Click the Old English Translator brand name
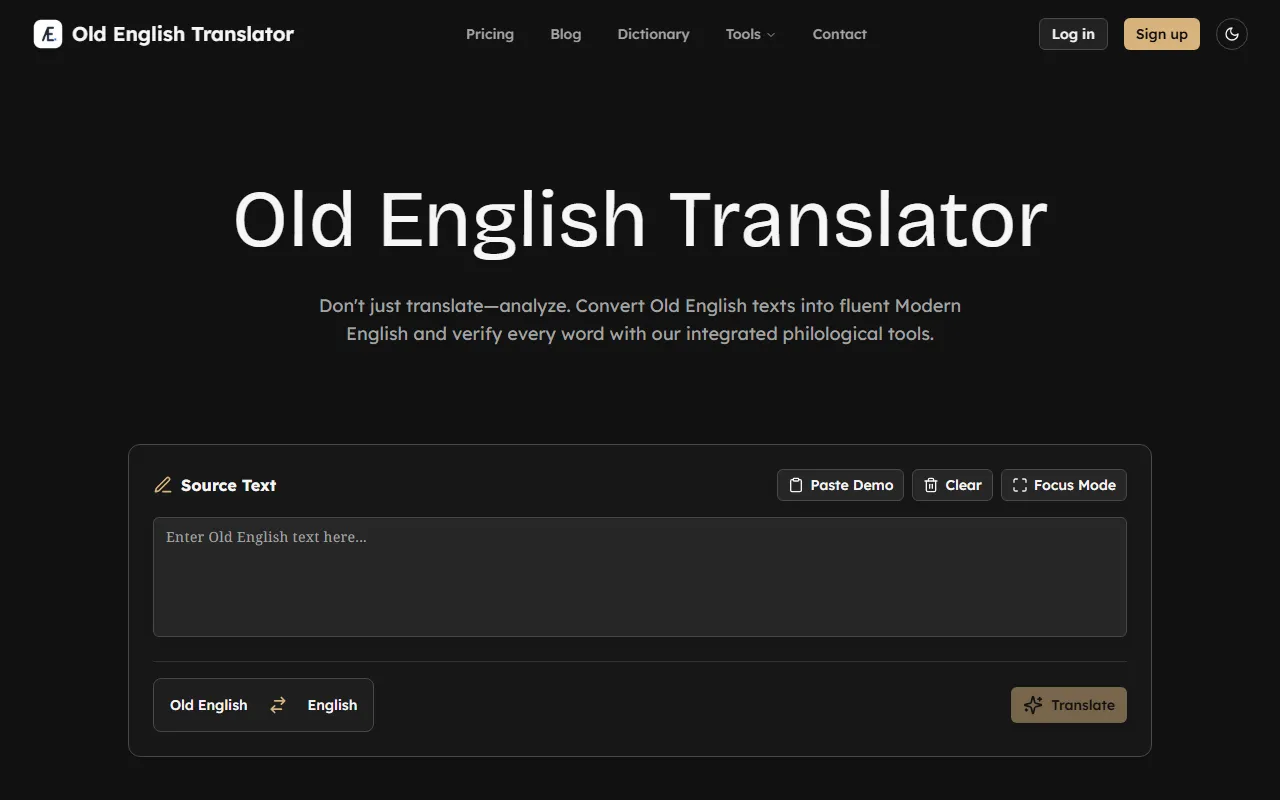The height and width of the screenshot is (800, 1280). tap(183, 34)
